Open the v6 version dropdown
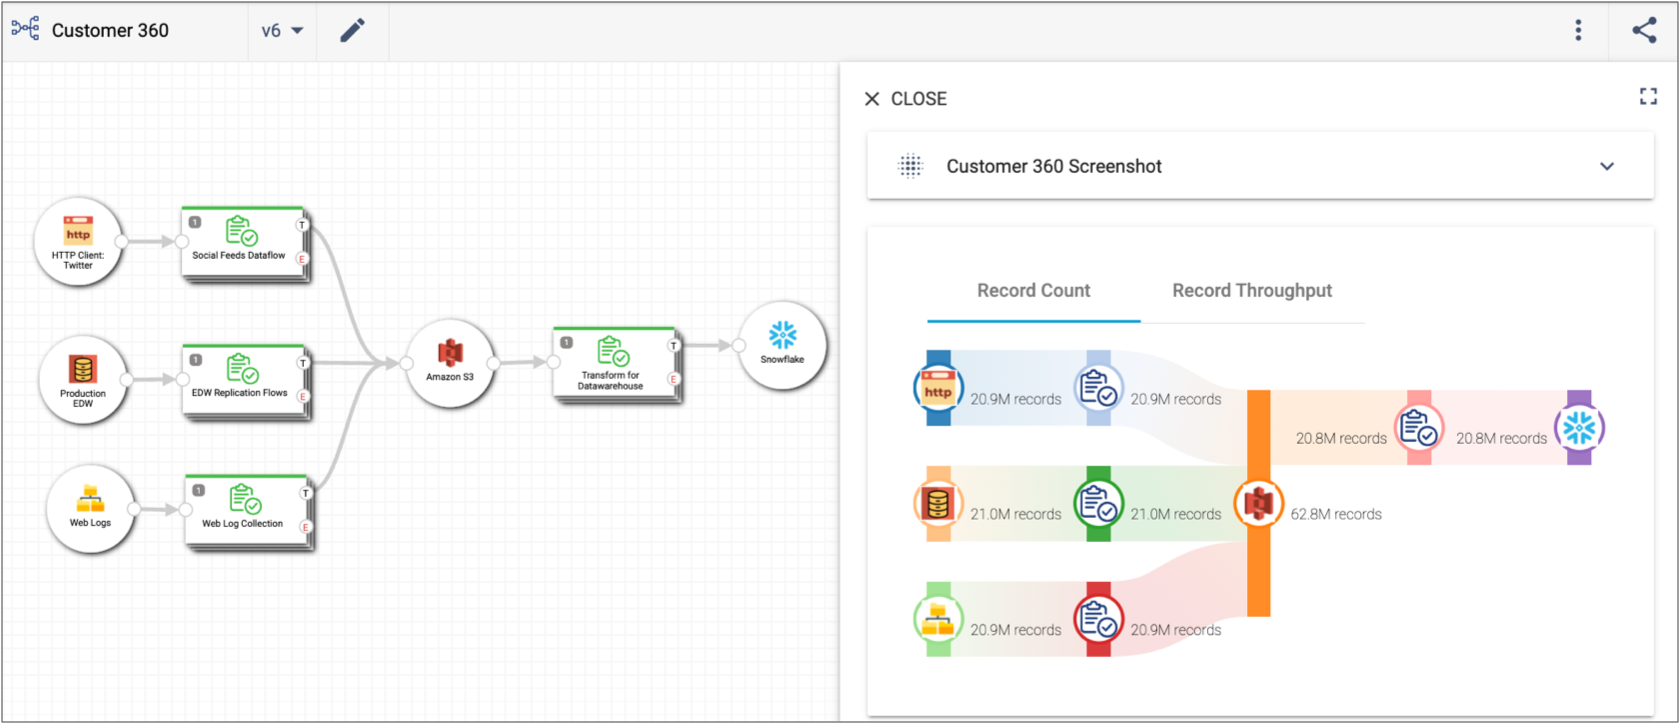This screenshot has height=723, width=1679. point(282,31)
